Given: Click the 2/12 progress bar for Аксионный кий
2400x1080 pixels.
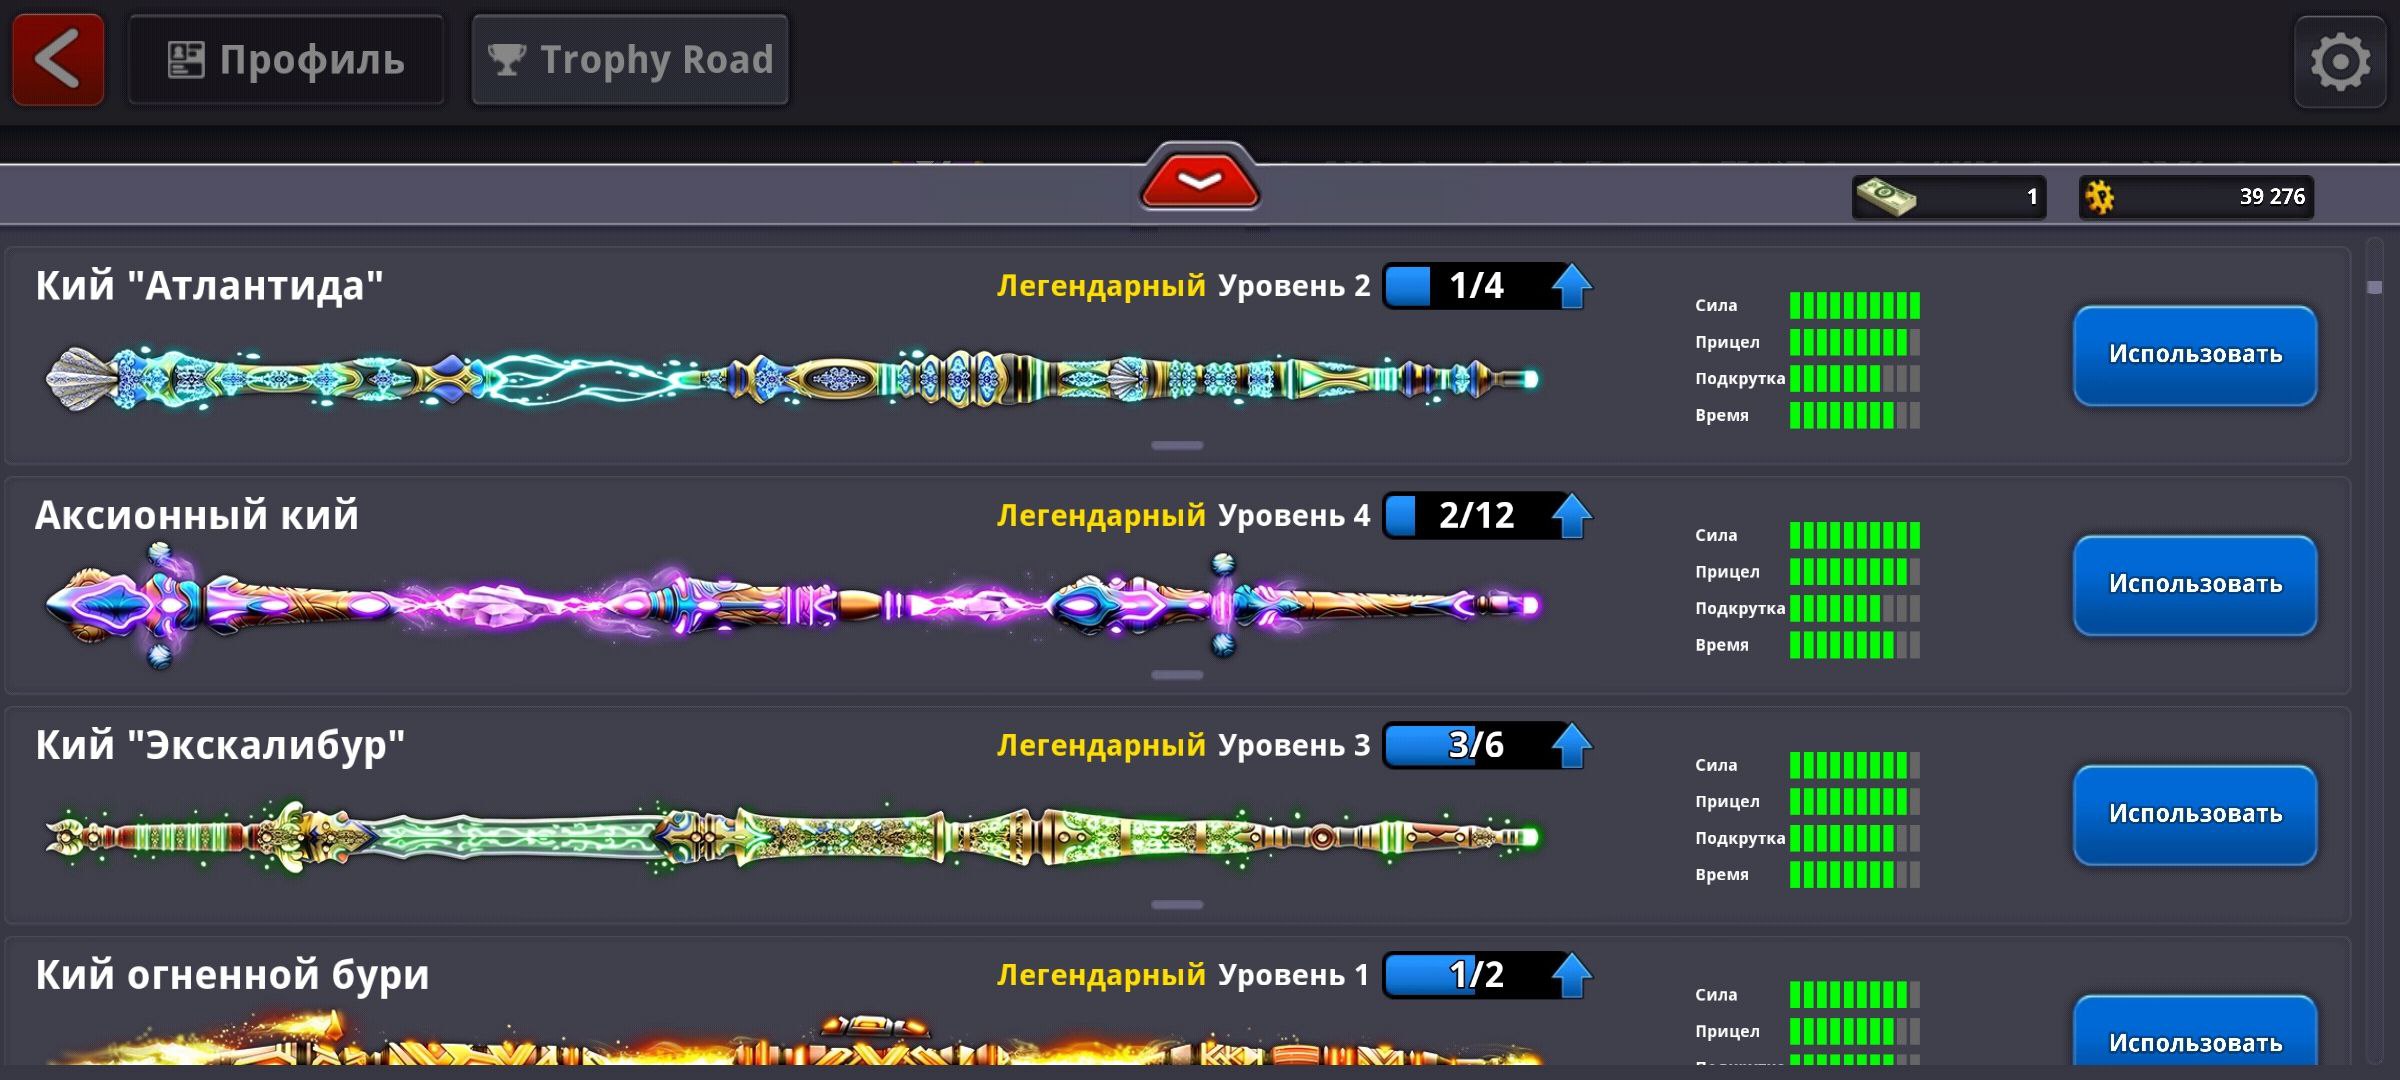Looking at the screenshot, I should pyautogui.click(x=1476, y=516).
